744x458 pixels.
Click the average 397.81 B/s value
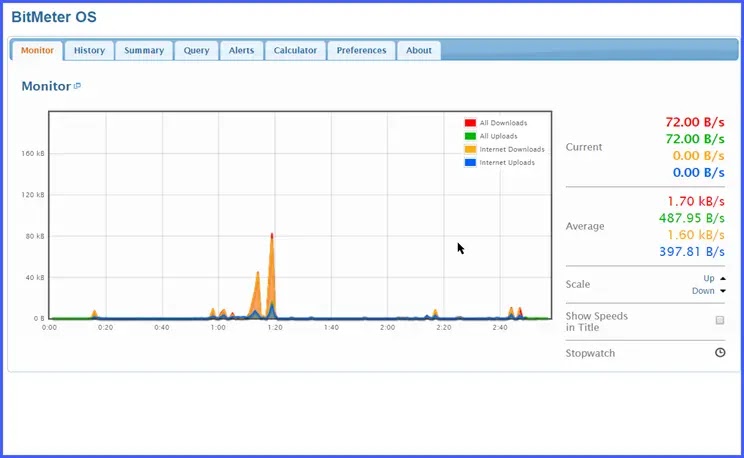pyautogui.click(x=691, y=252)
